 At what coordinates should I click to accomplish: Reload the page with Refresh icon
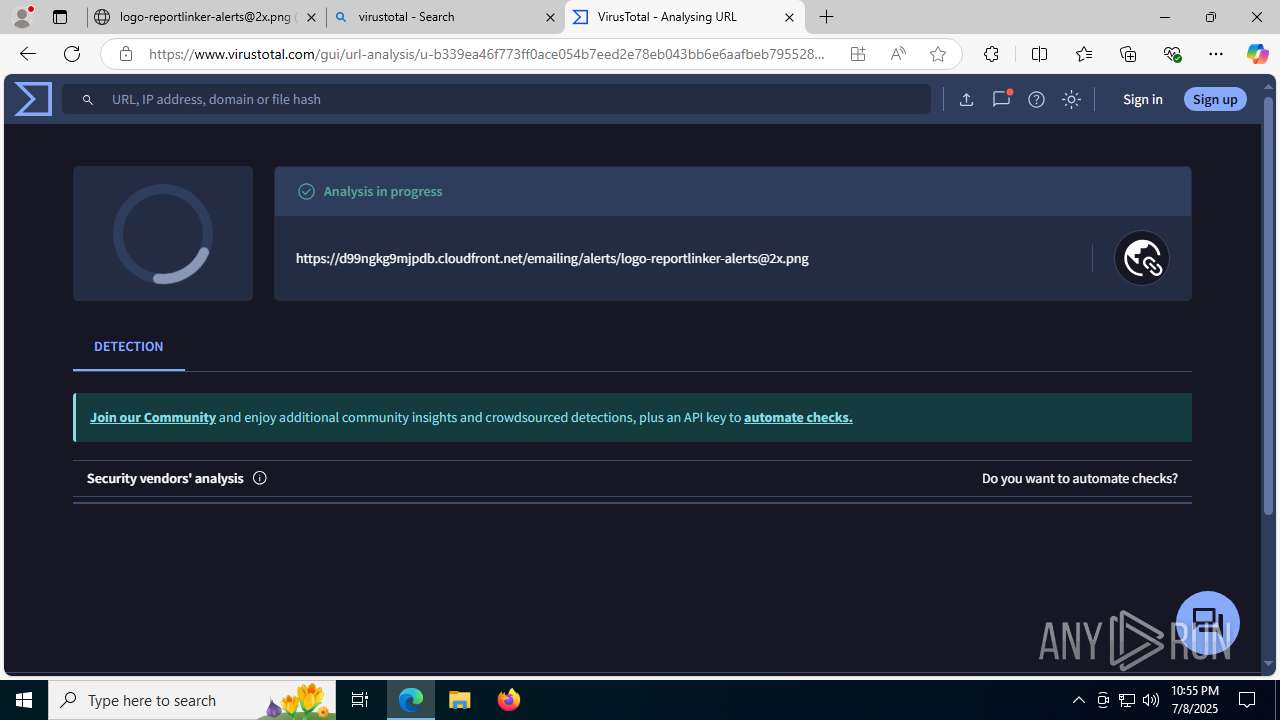[72, 54]
